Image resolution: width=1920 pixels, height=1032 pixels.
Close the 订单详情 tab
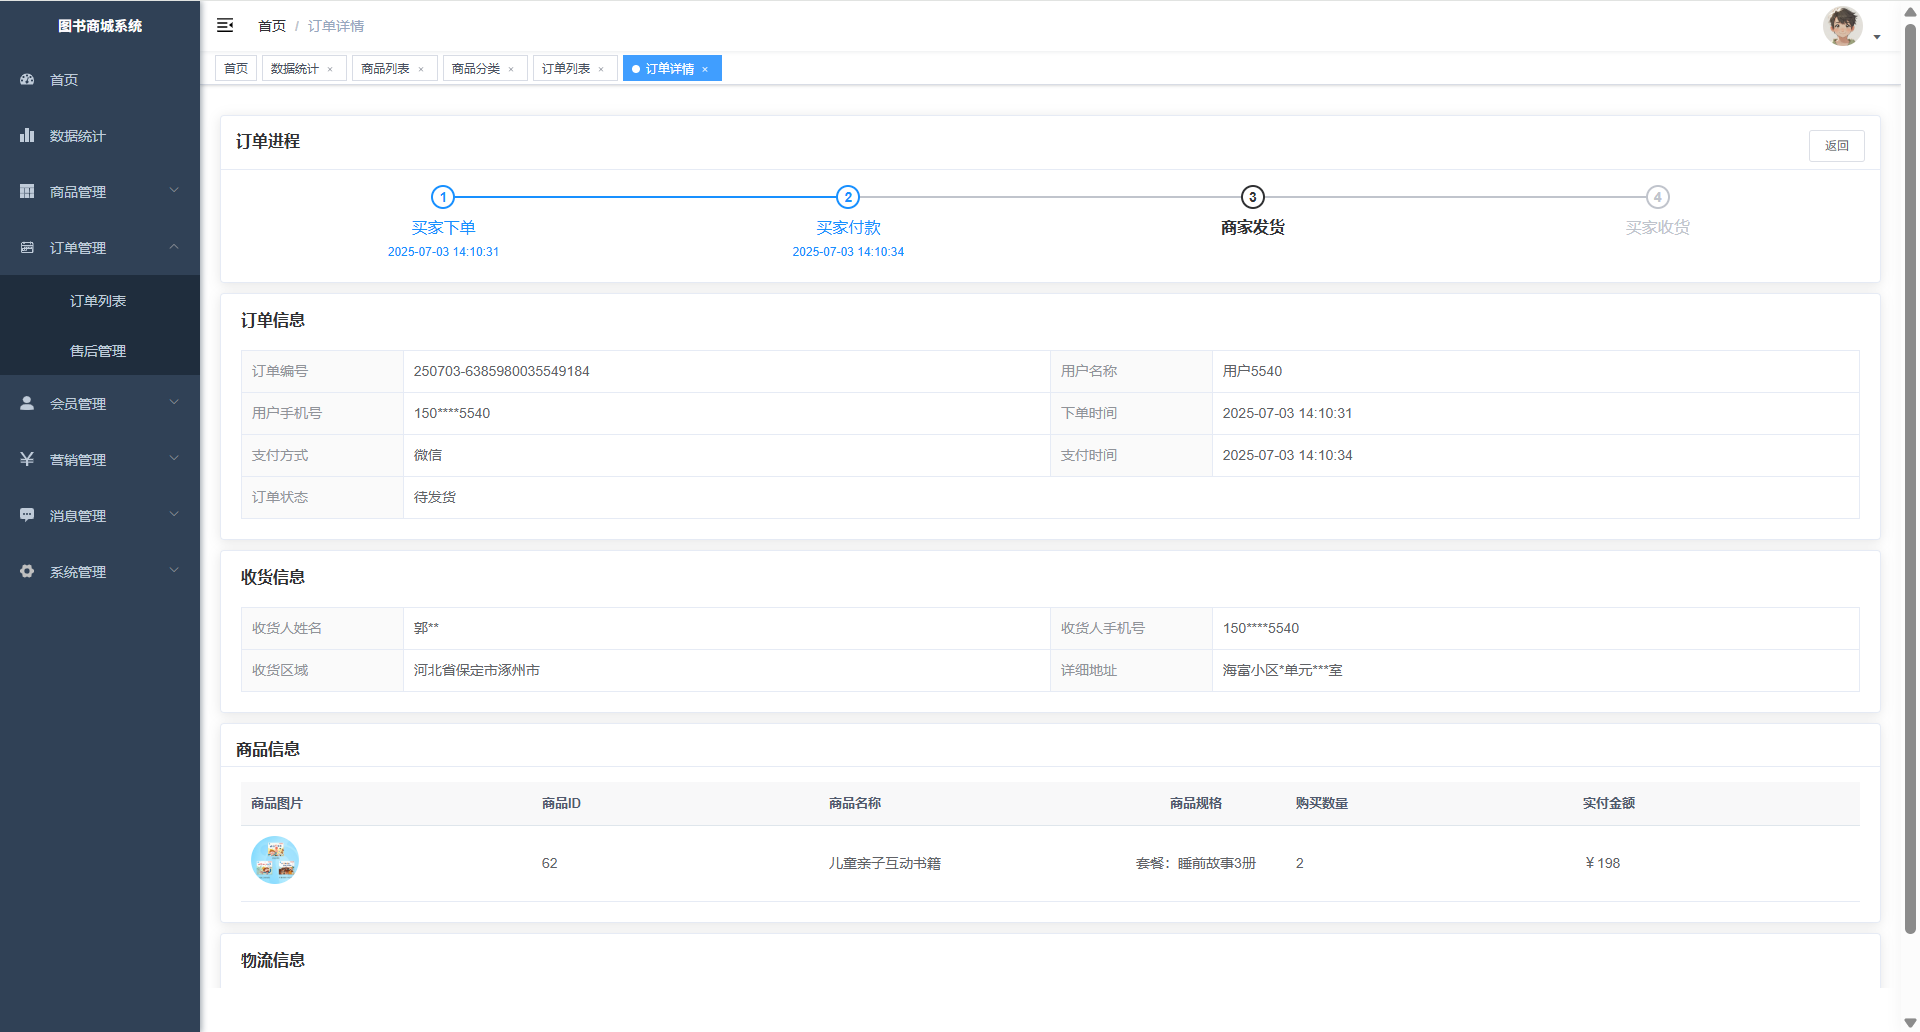[x=705, y=69]
